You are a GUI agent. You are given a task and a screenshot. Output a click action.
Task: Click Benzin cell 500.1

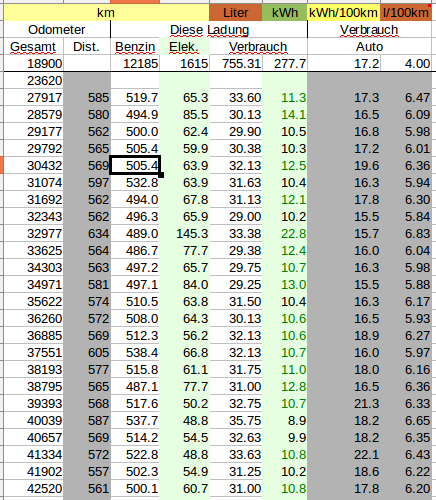tap(135, 489)
